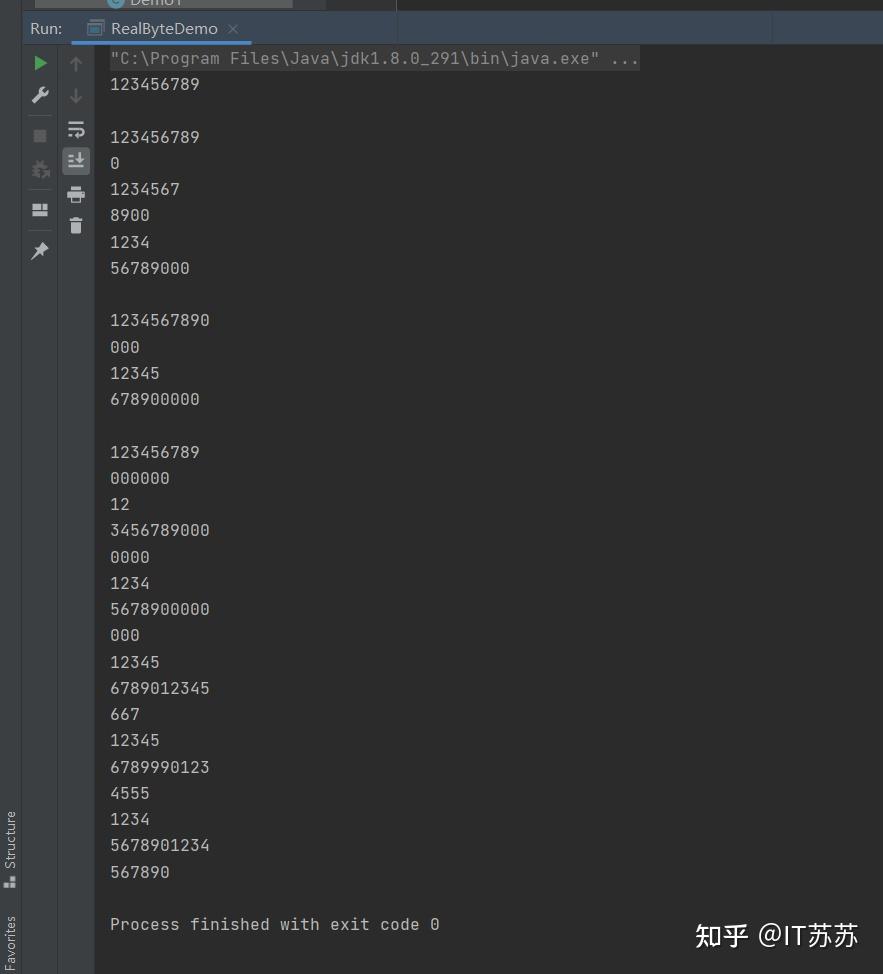Open the Favorites tool window
The image size is (883, 974).
coord(10,943)
